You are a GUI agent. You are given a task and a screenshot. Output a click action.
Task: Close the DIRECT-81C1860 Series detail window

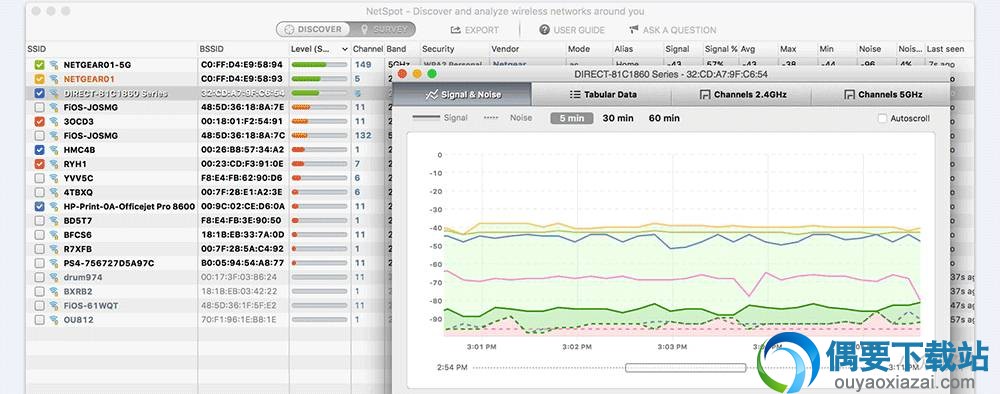click(402, 74)
